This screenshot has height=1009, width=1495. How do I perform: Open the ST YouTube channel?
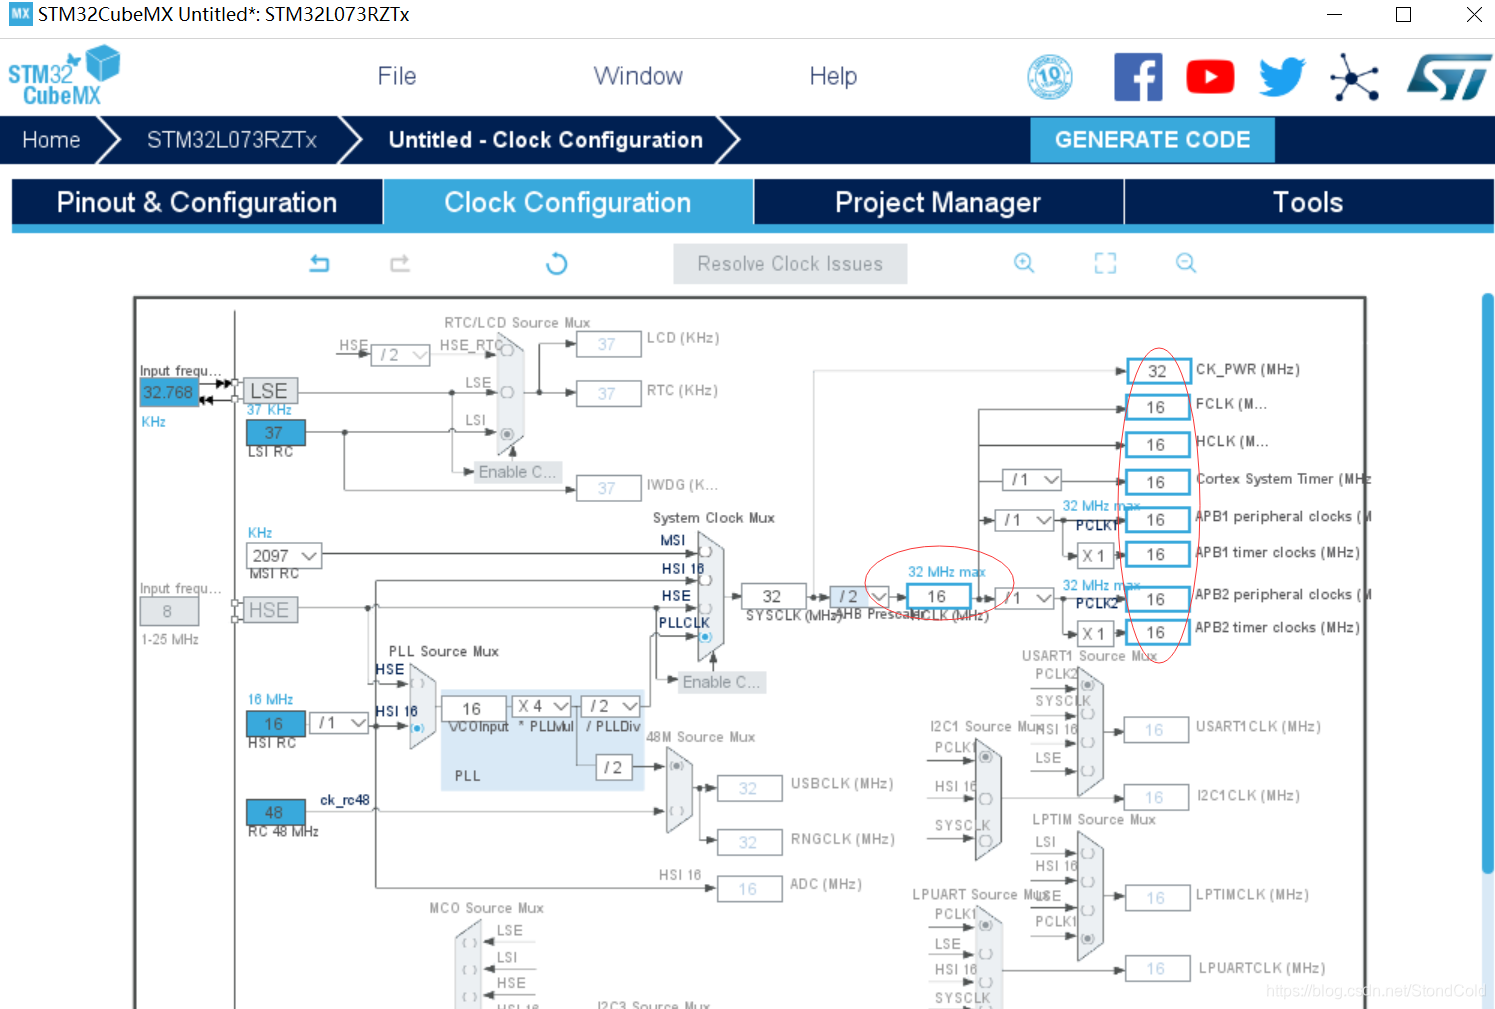coord(1210,77)
